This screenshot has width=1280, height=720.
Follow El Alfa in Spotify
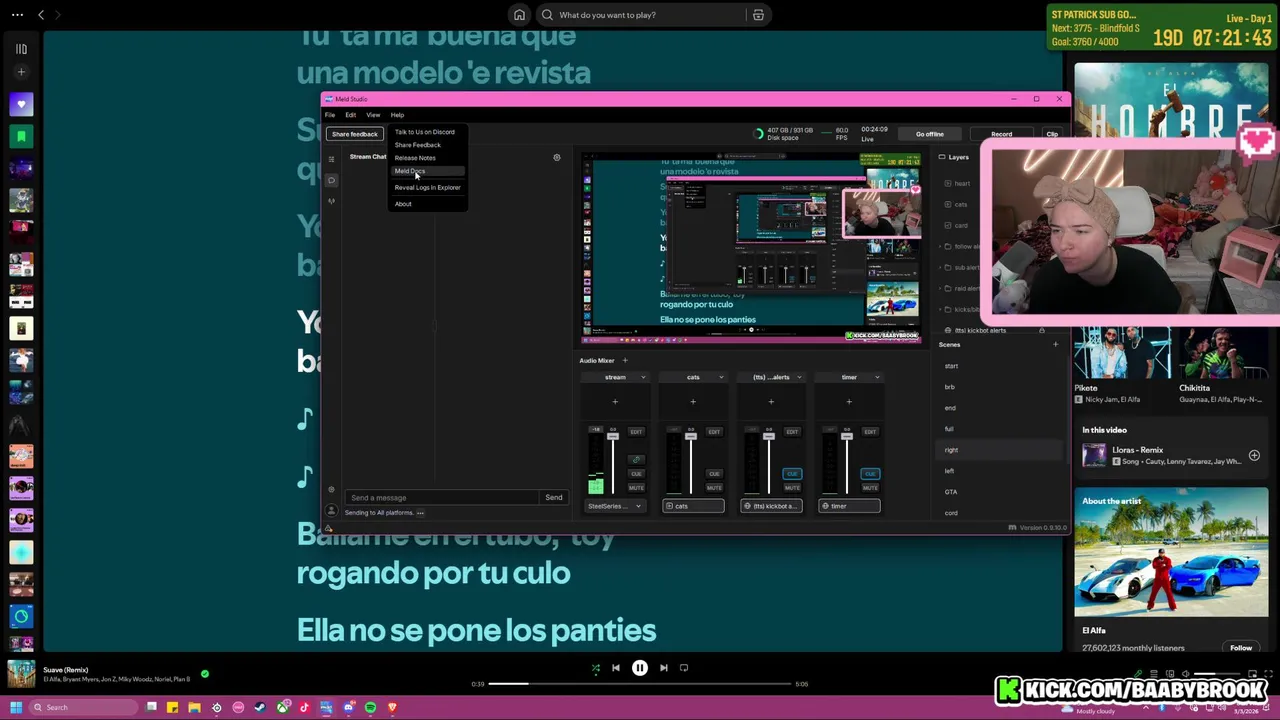coord(1241,647)
